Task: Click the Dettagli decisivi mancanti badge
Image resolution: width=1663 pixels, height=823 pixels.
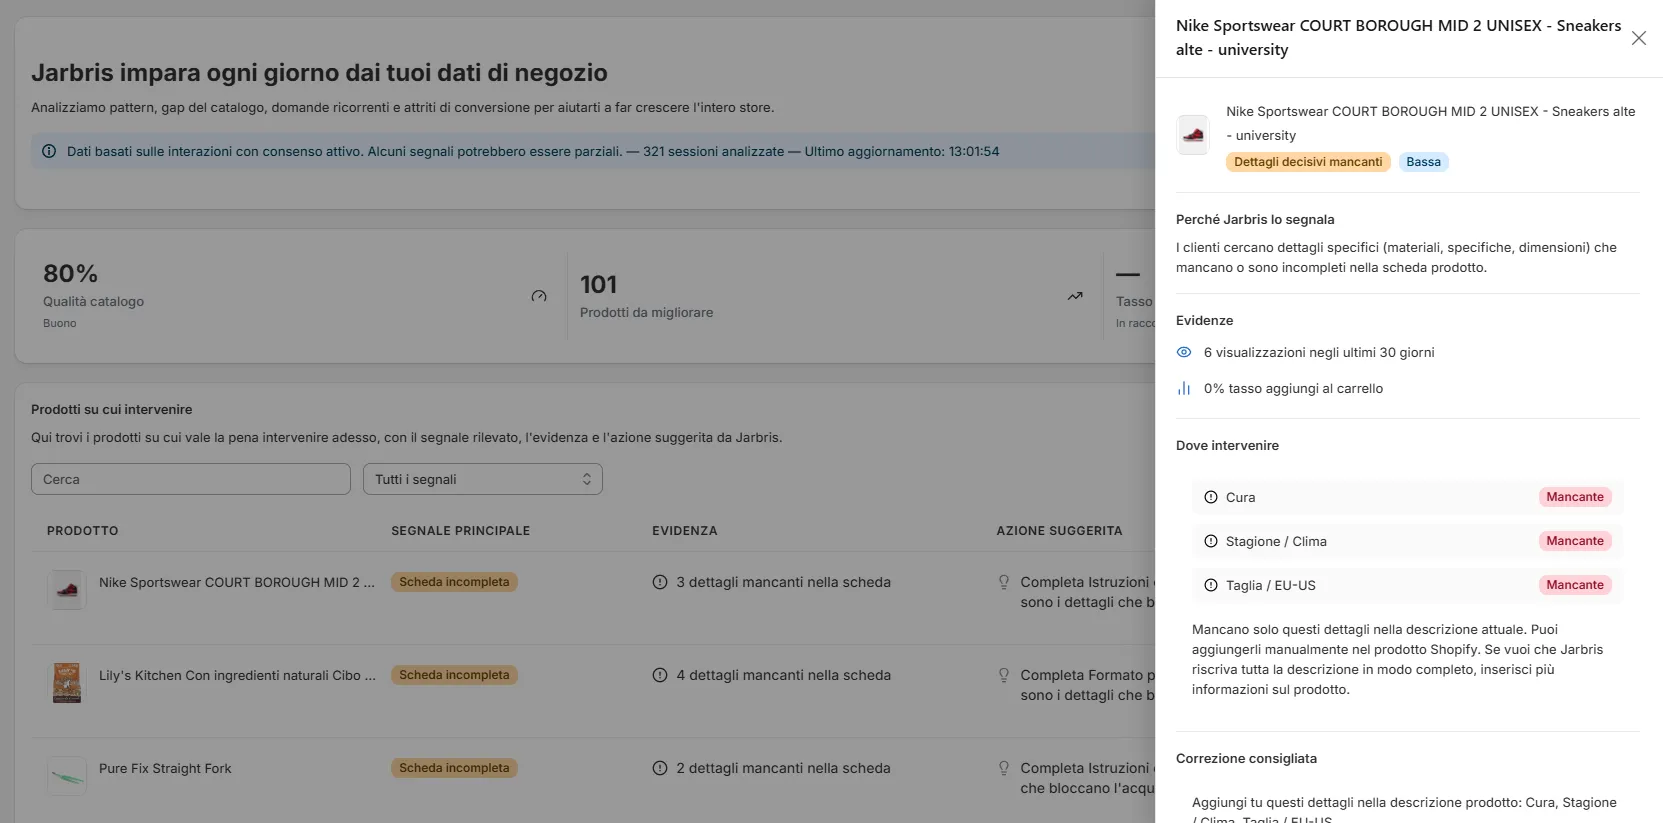Action: tap(1308, 162)
